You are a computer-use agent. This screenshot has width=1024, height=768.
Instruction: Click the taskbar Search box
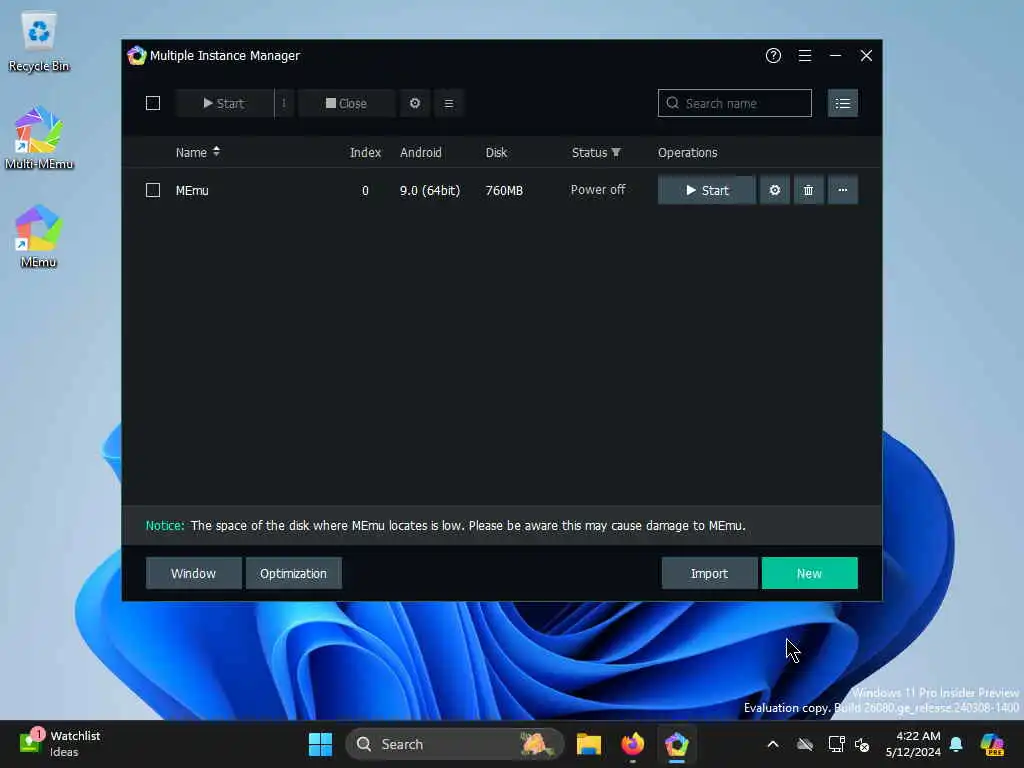pyautogui.click(x=454, y=744)
